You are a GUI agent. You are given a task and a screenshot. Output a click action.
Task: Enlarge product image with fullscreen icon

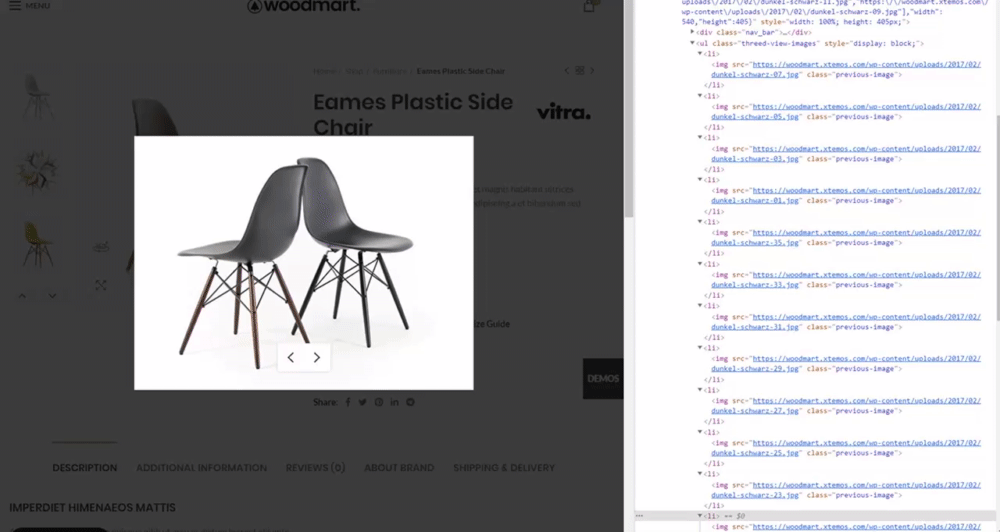101,285
